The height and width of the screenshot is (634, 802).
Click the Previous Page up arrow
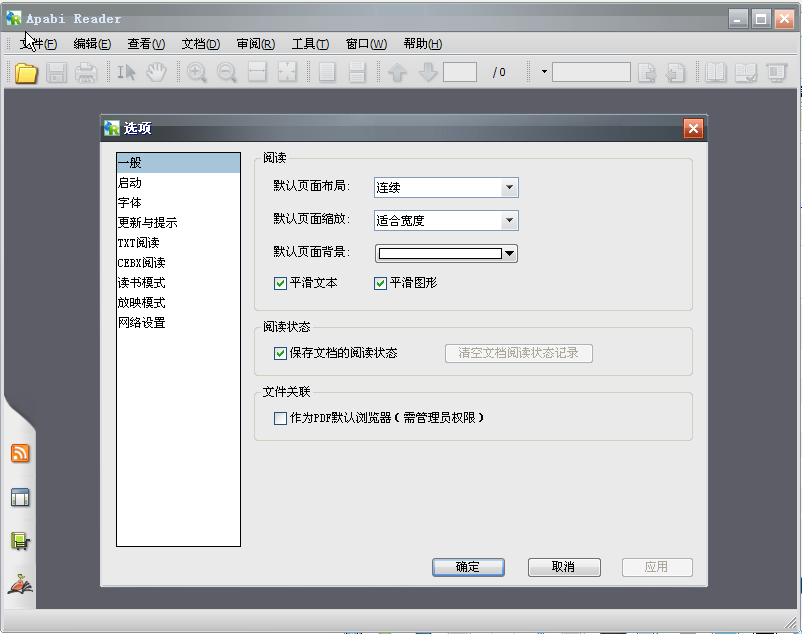coord(397,73)
